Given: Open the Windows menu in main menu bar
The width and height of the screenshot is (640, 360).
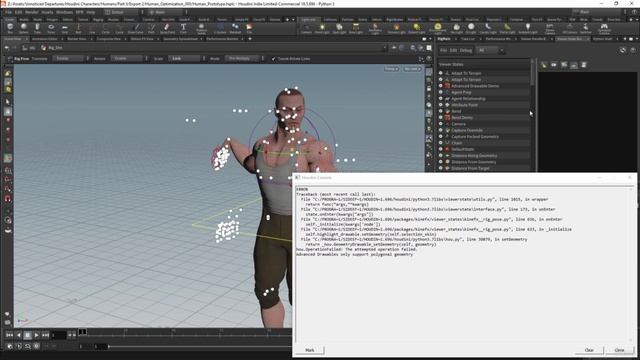Looking at the screenshot, I should (64, 12).
